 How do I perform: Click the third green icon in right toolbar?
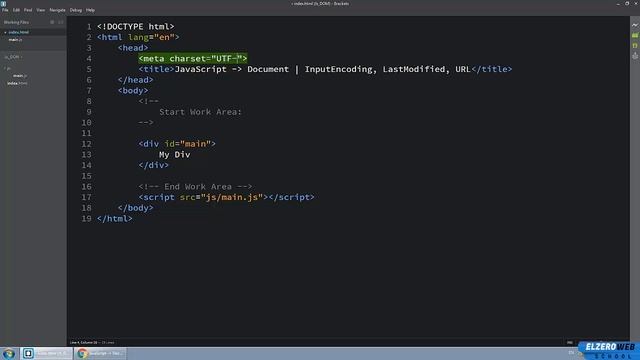point(635,46)
